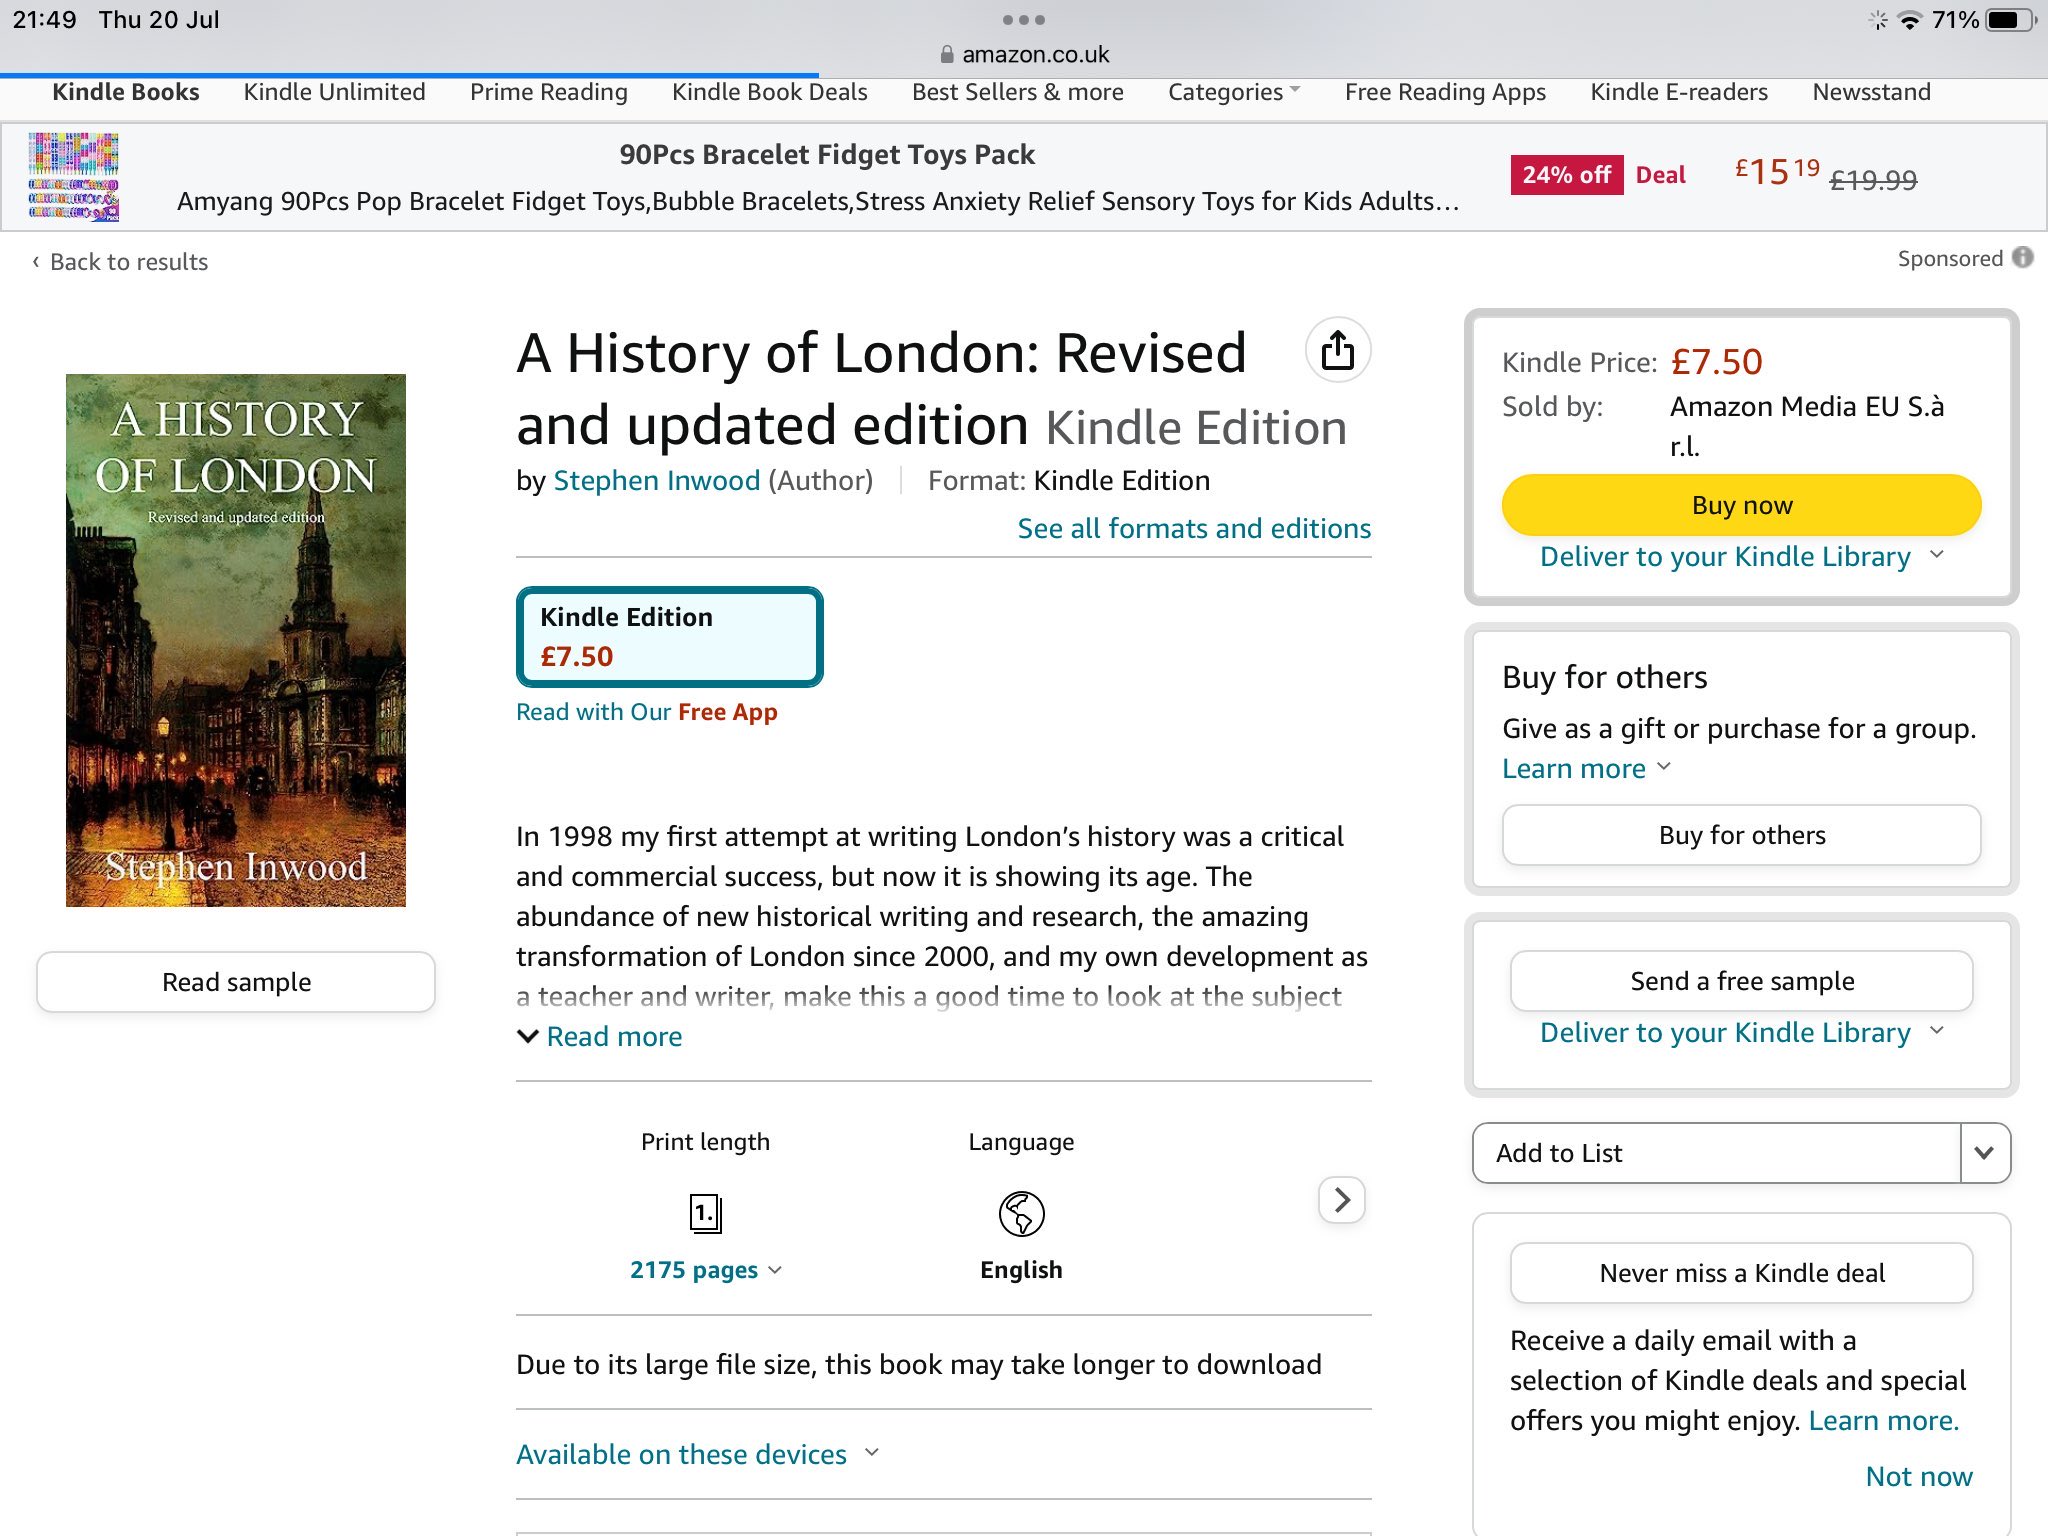Expand Available on these devices
Screen dimensions: 2048x1536
[x=697, y=1454]
